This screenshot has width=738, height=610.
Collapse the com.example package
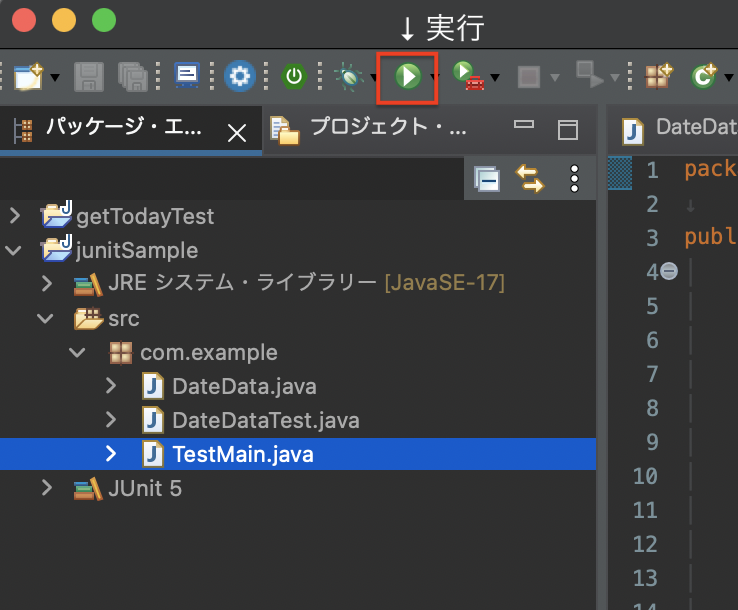point(77,352)
